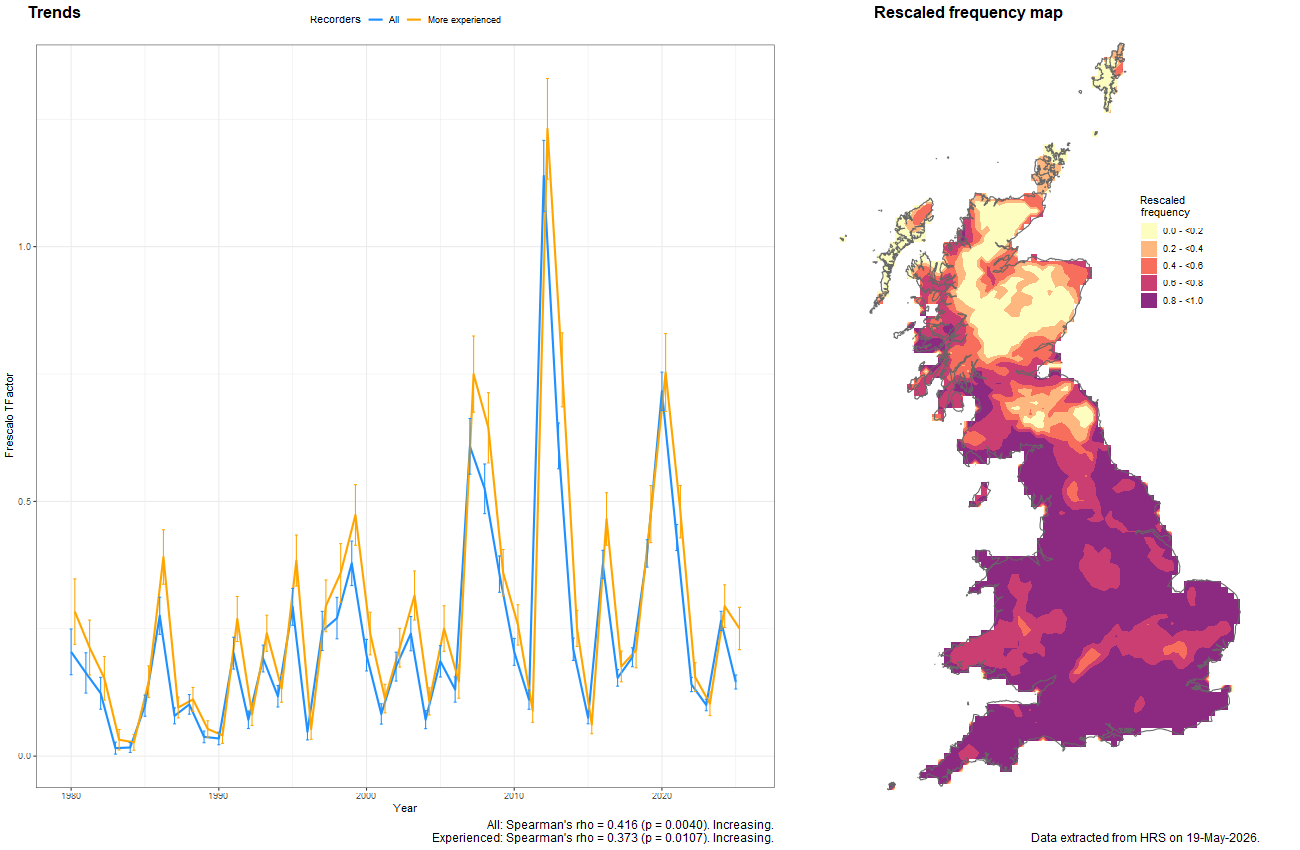1300x850 pixels.
Task: Click the 'Year' x-axis label
Action: (x=405, y=807)
